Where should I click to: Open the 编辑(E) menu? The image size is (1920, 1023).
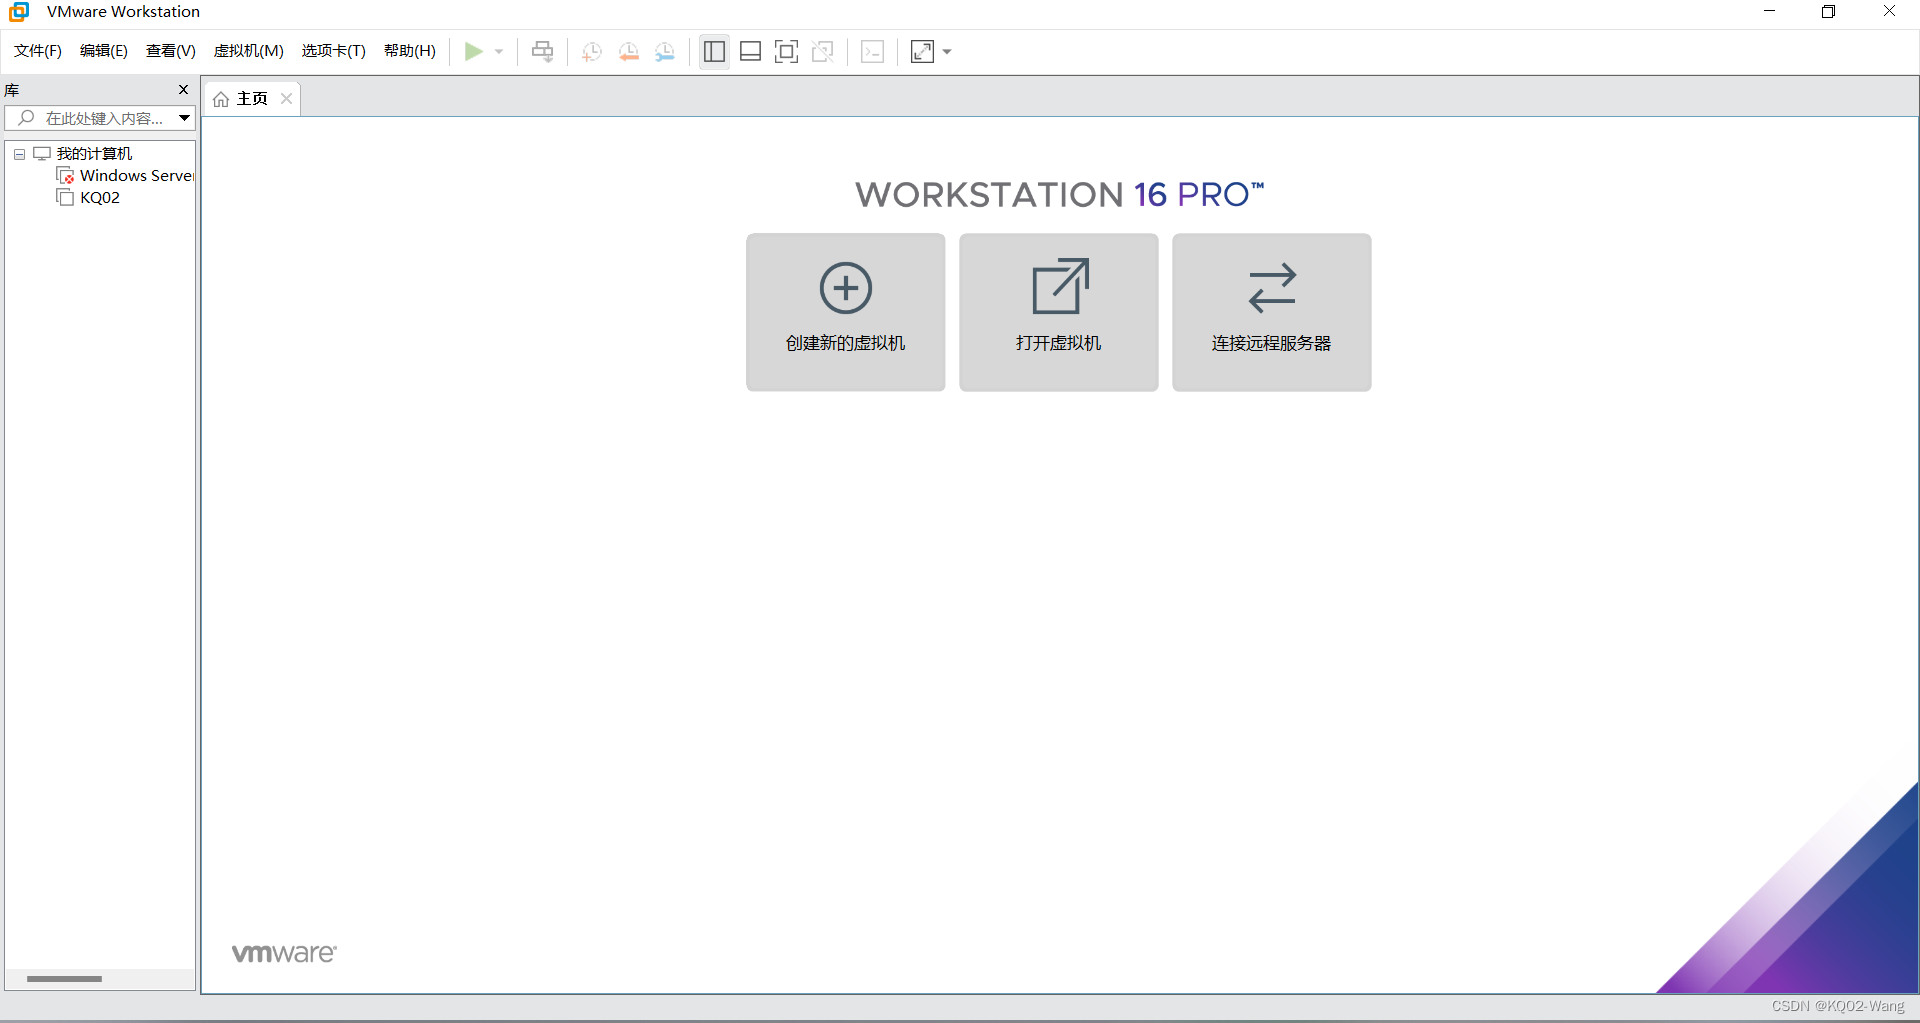coord(104,51)
